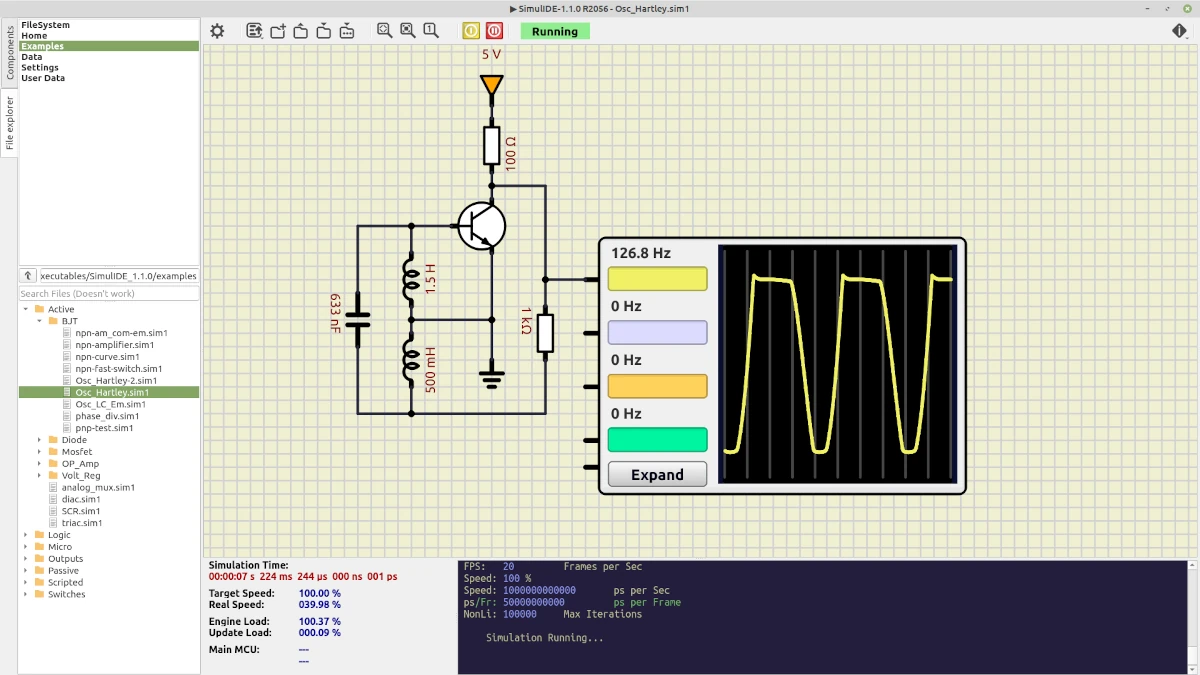This screenshot has width=1200, height=675.
Task: Click the info icon at top right
Action: (x=1180, y=31)
